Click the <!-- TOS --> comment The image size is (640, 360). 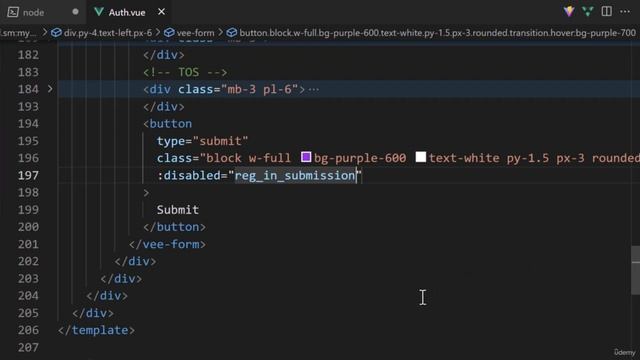coord(185,72)
